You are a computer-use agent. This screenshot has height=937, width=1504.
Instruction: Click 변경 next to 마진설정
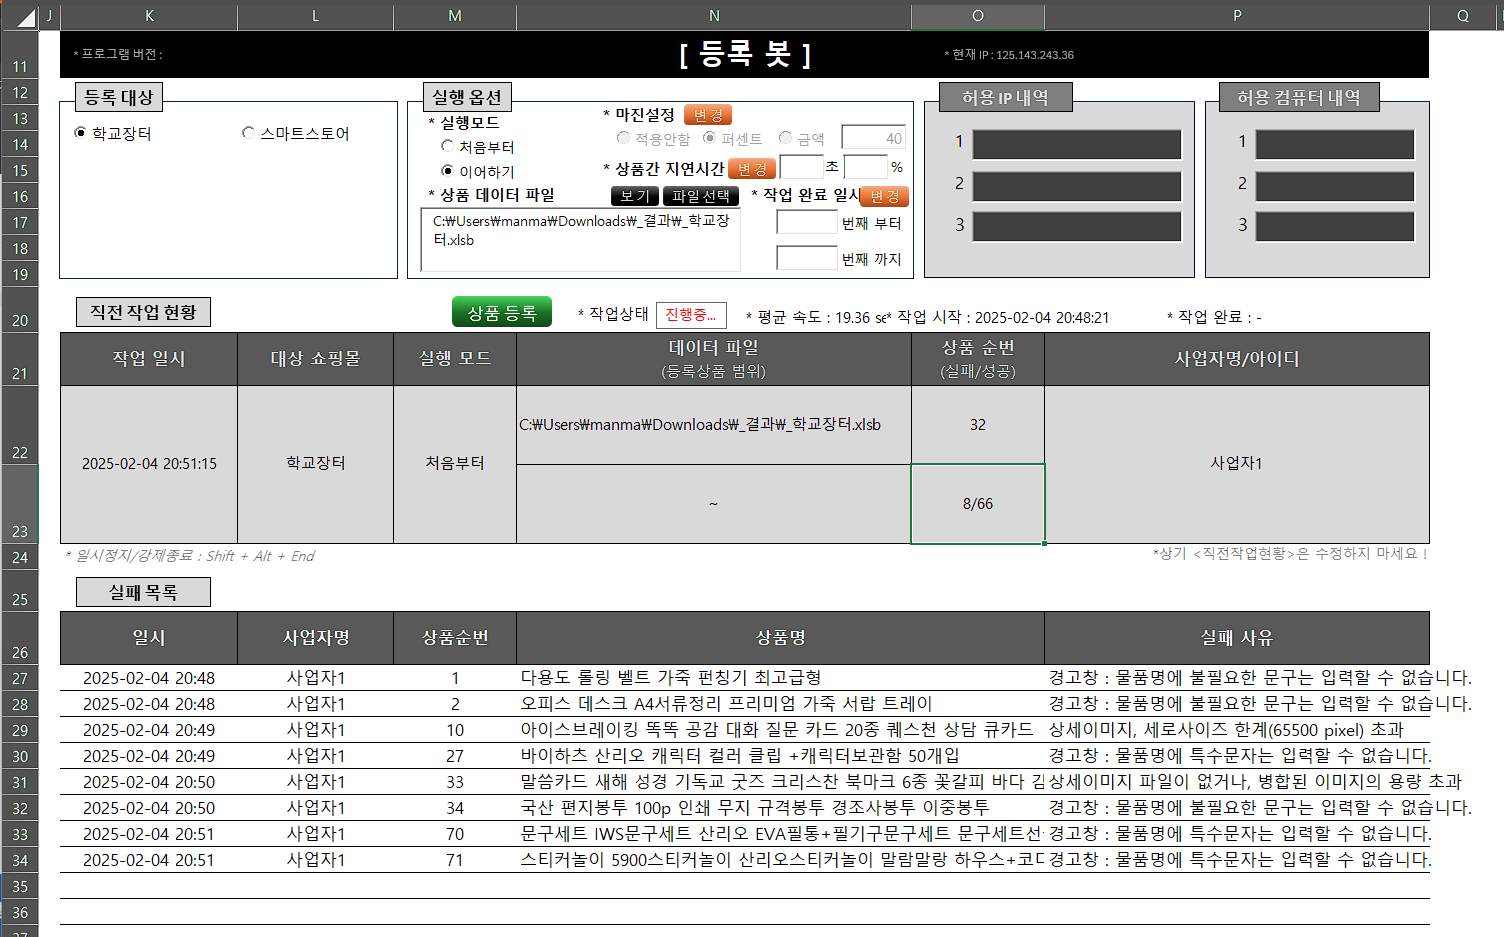click(x=708, y=115)
